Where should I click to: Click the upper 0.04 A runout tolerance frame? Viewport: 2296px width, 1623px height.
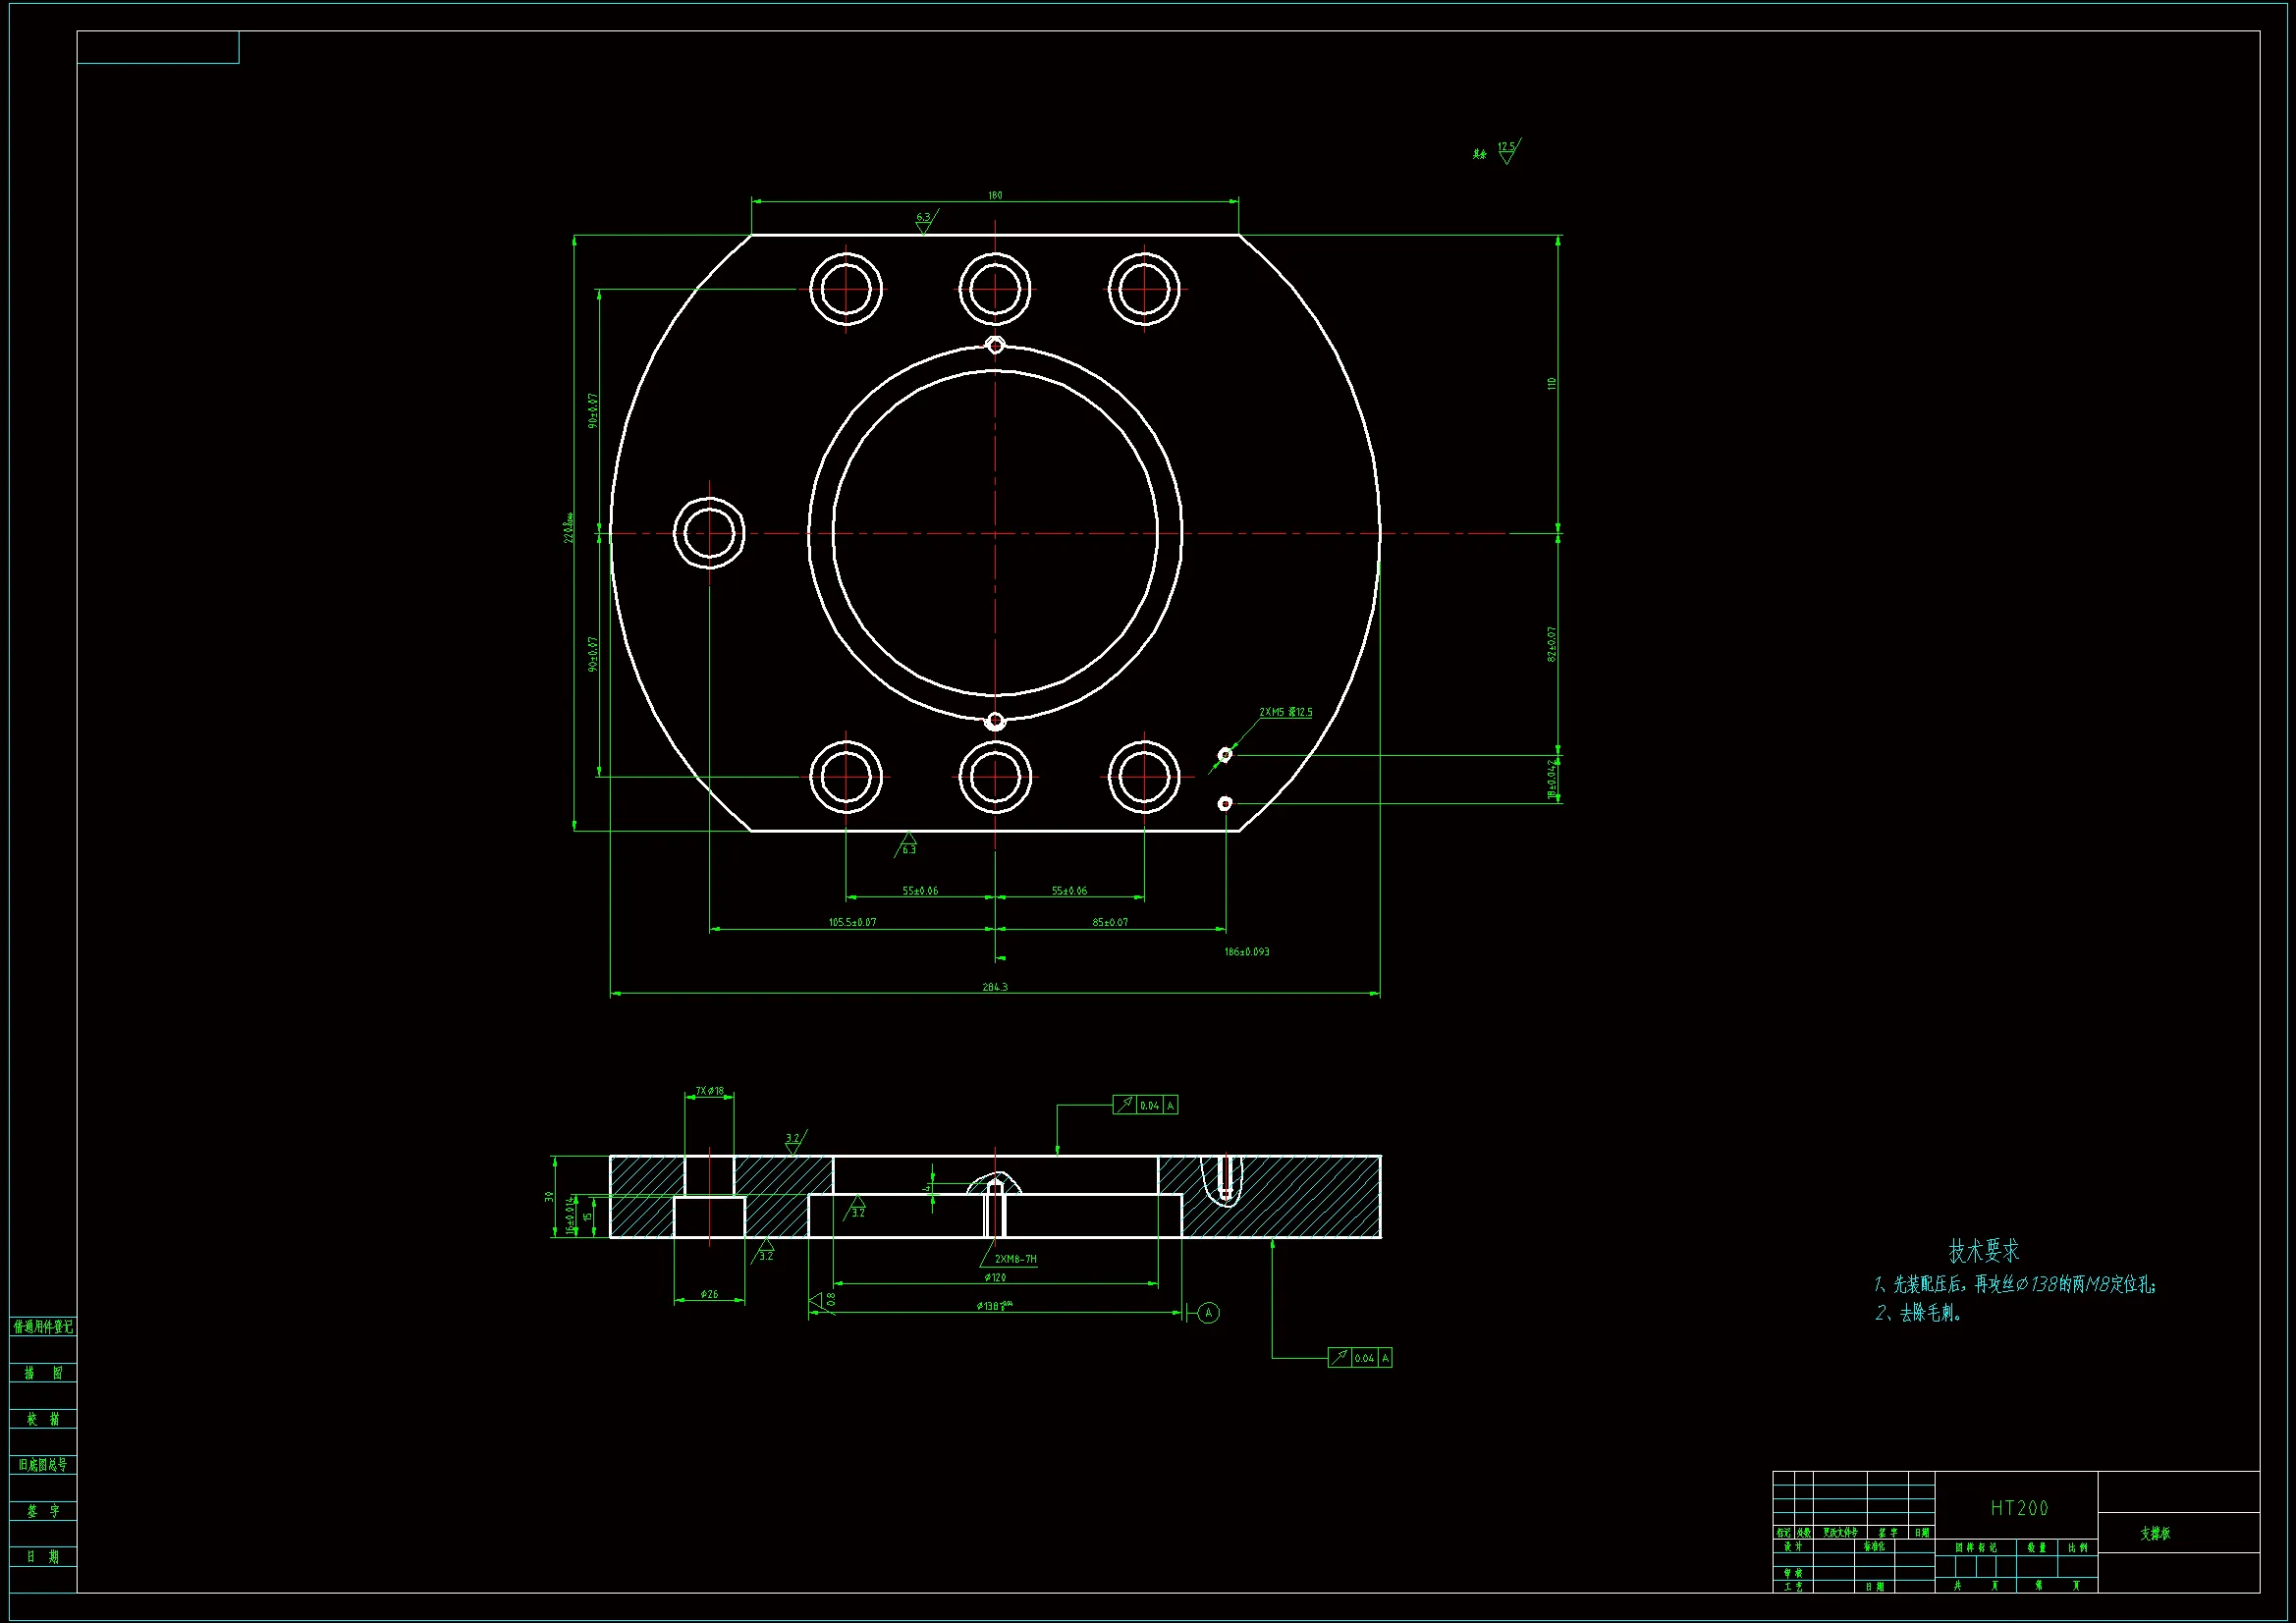pyautogui.click(x=1145, y=1105)
